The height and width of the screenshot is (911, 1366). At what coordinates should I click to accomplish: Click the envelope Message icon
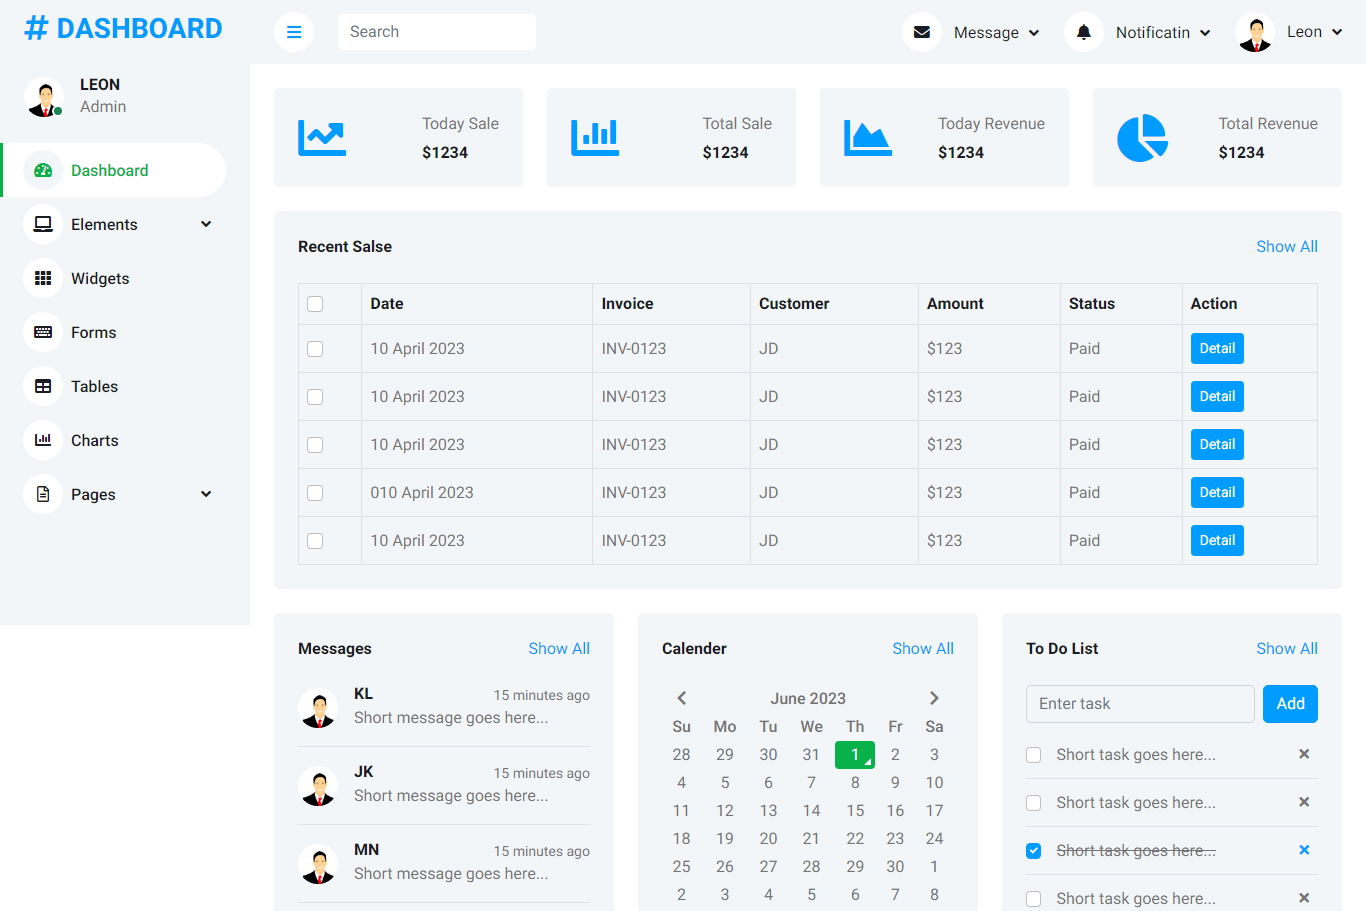pos(922,32)
